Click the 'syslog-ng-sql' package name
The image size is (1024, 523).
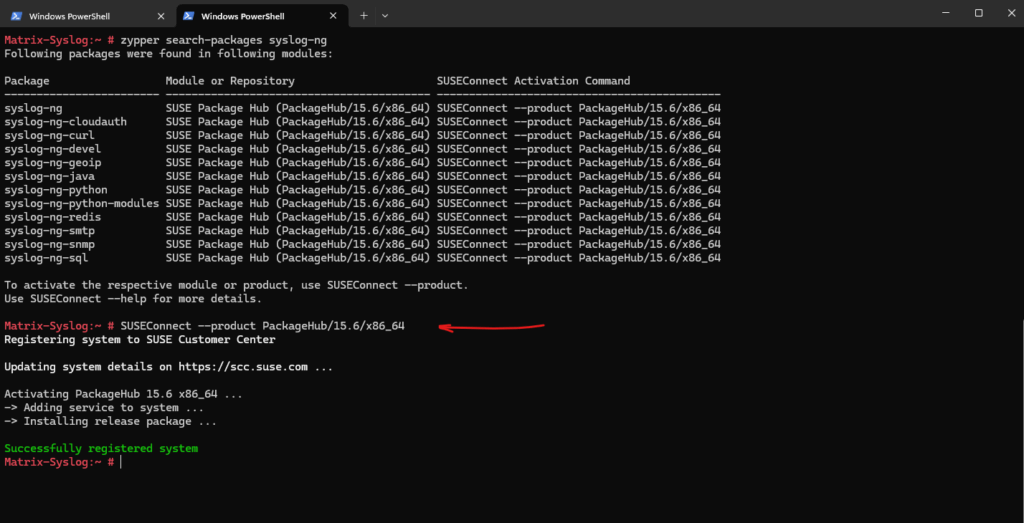tap(46, 258)
